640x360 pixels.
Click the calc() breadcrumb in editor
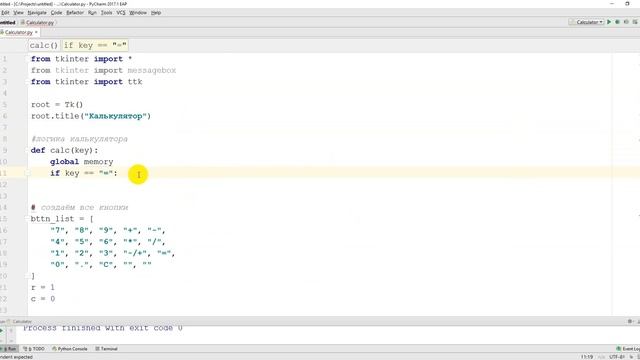[44, 45]
